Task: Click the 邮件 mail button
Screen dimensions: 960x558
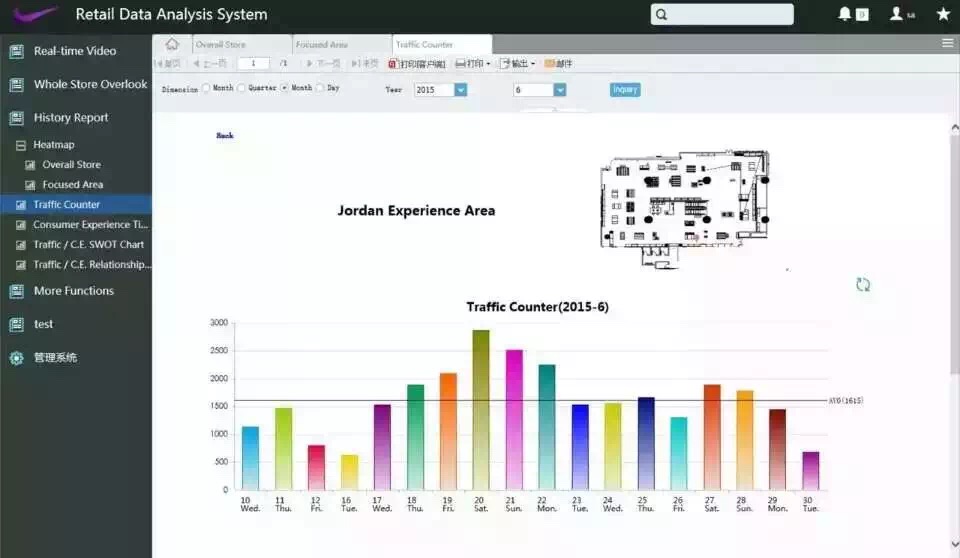Action: click(x=558, y=64)
